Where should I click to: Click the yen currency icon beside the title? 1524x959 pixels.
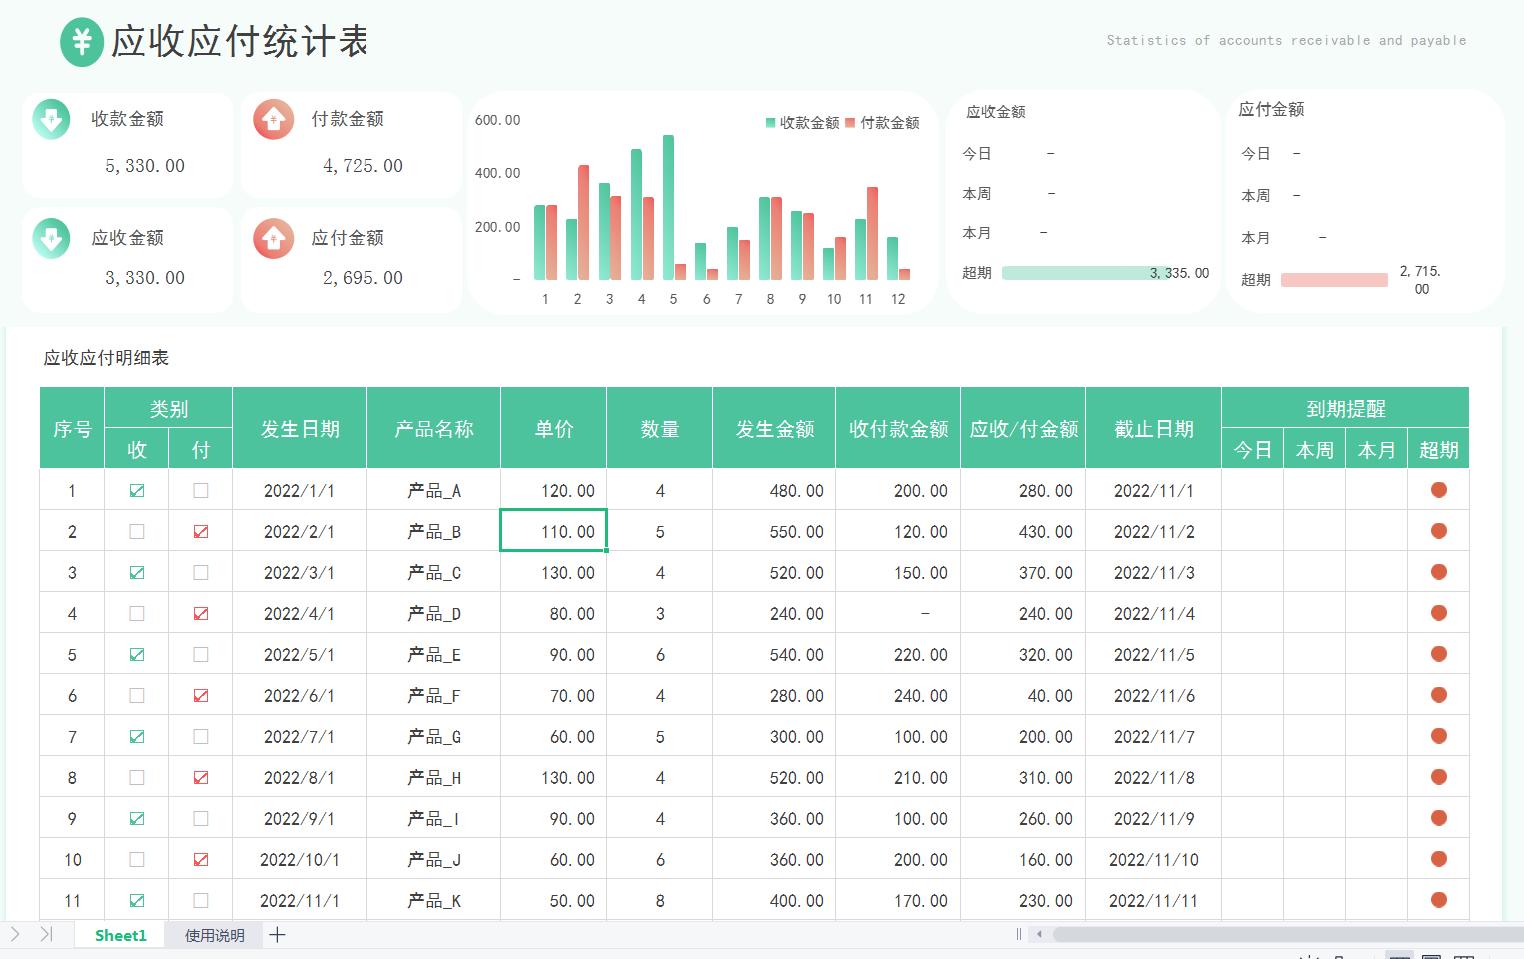(x=82, y=42)
